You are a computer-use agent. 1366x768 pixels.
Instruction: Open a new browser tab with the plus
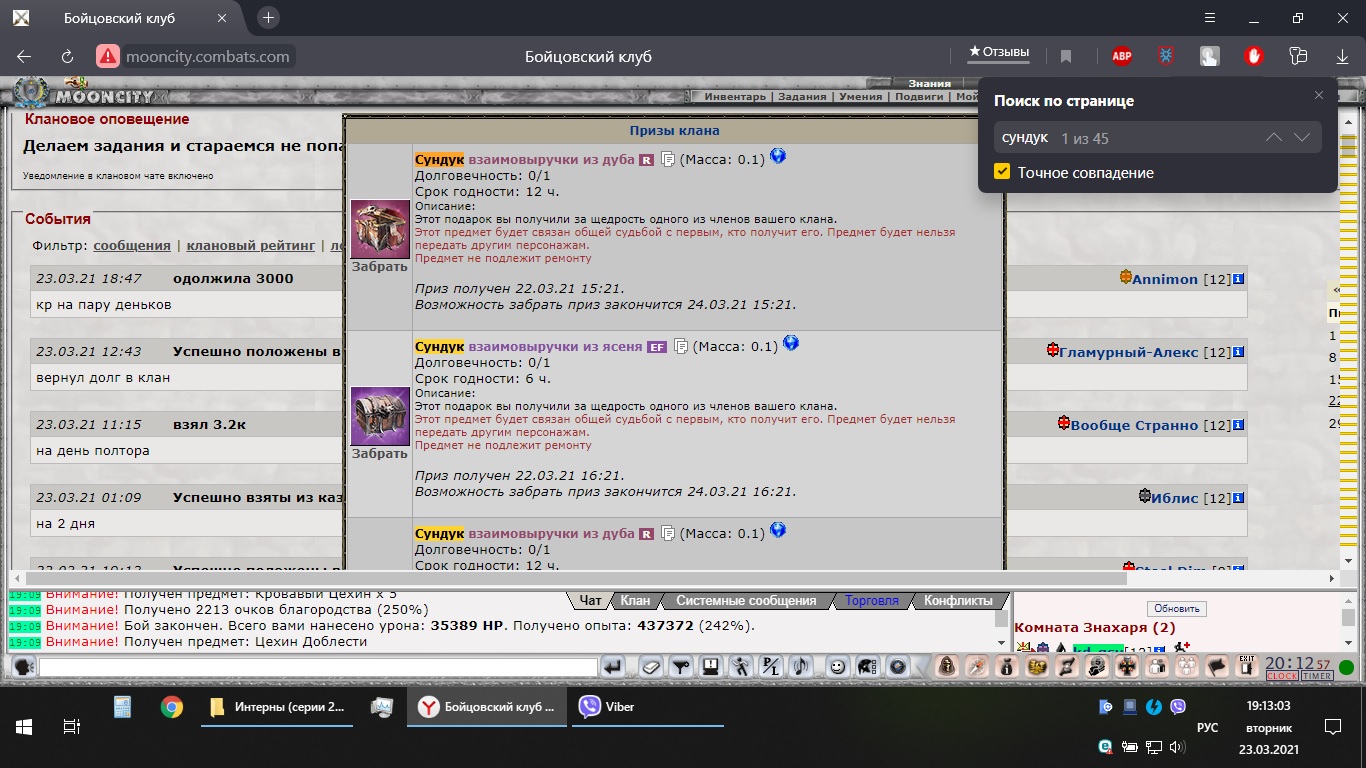[268, 18]
